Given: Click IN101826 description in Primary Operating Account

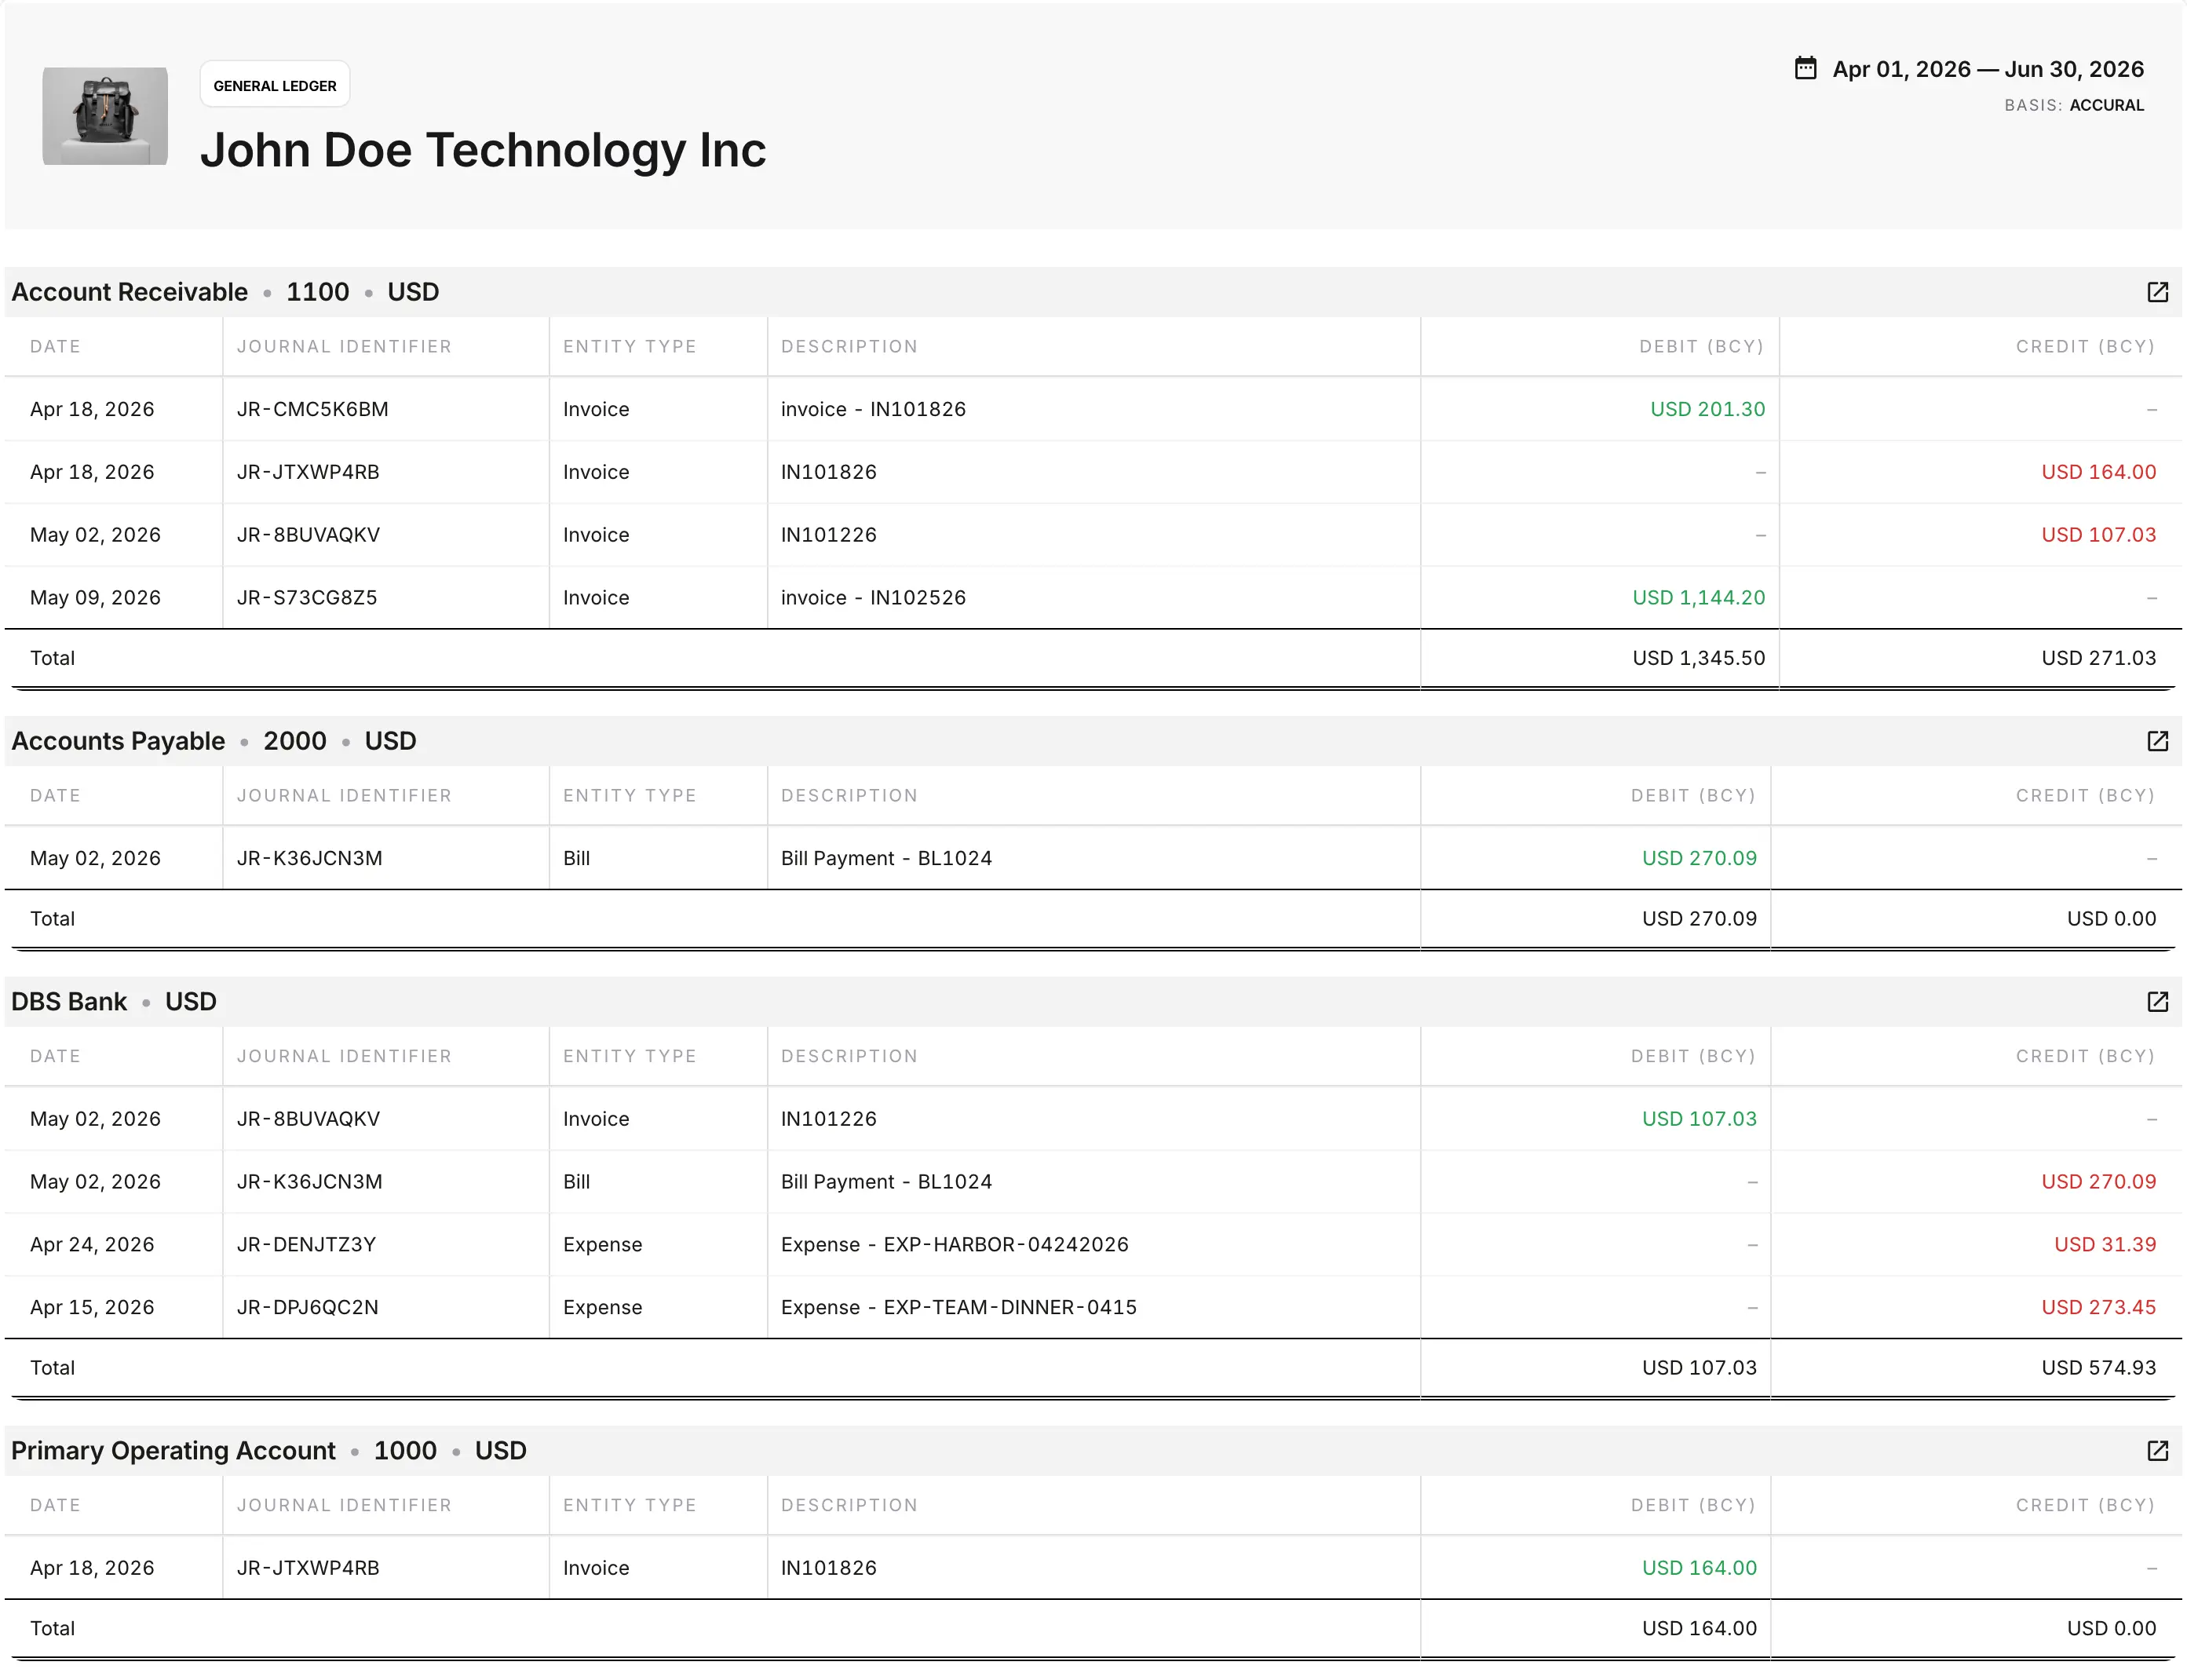Looking at the screenshot, I should (828, 1568).
